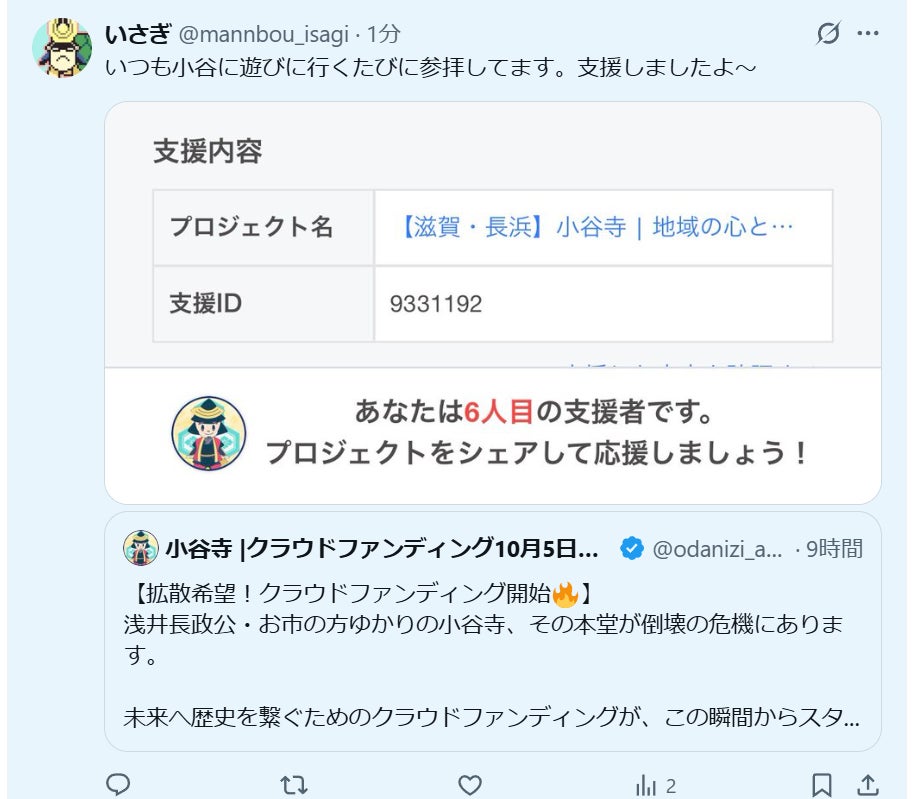The height and width of the screenshot is (799, 912).
Task: Open the three-dot more options menu
Action: [868, 33]
